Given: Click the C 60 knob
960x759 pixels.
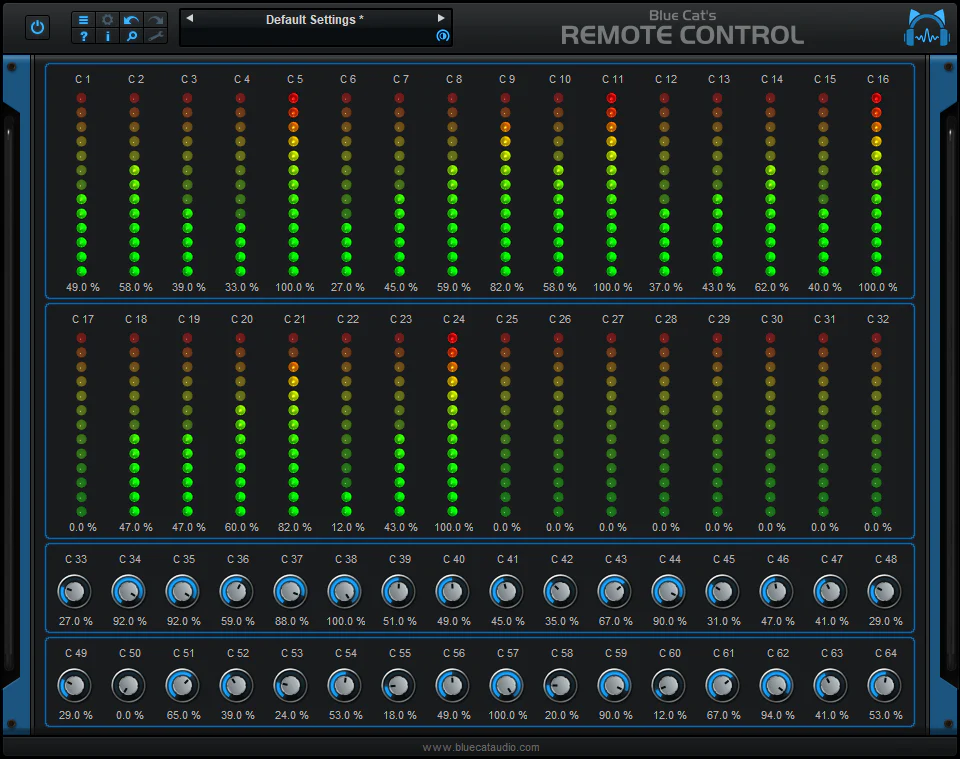Looking at the screenshot, I should [669, 686].
